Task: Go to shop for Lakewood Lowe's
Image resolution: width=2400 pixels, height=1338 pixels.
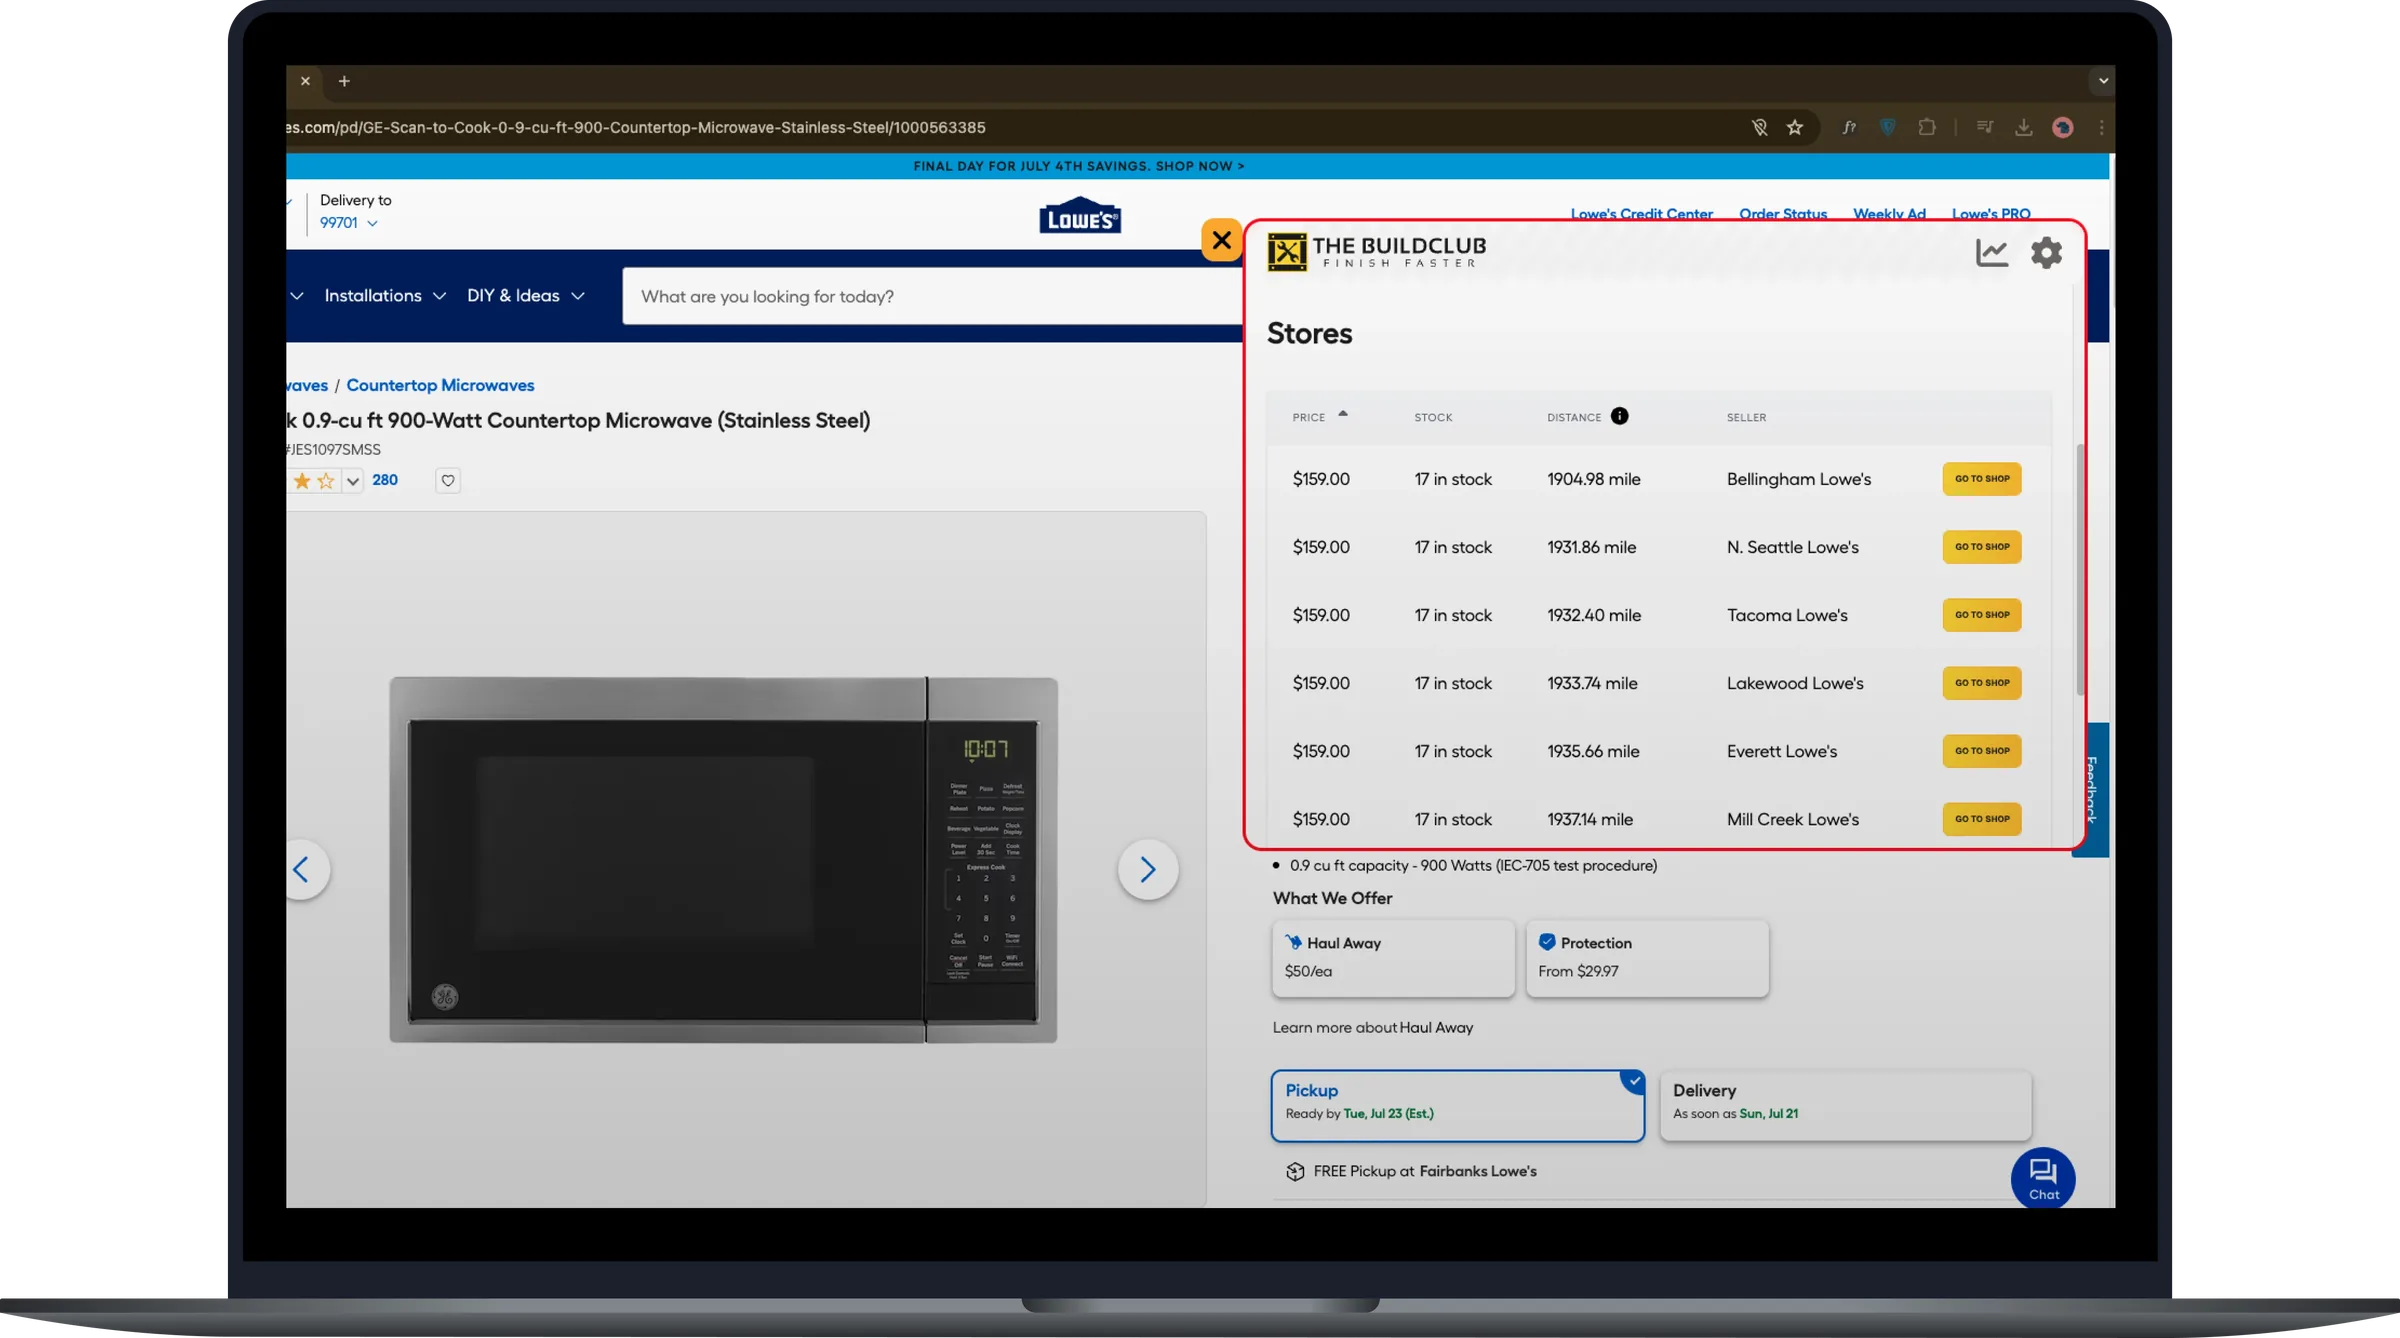Action: click(x=1982, y=683)
